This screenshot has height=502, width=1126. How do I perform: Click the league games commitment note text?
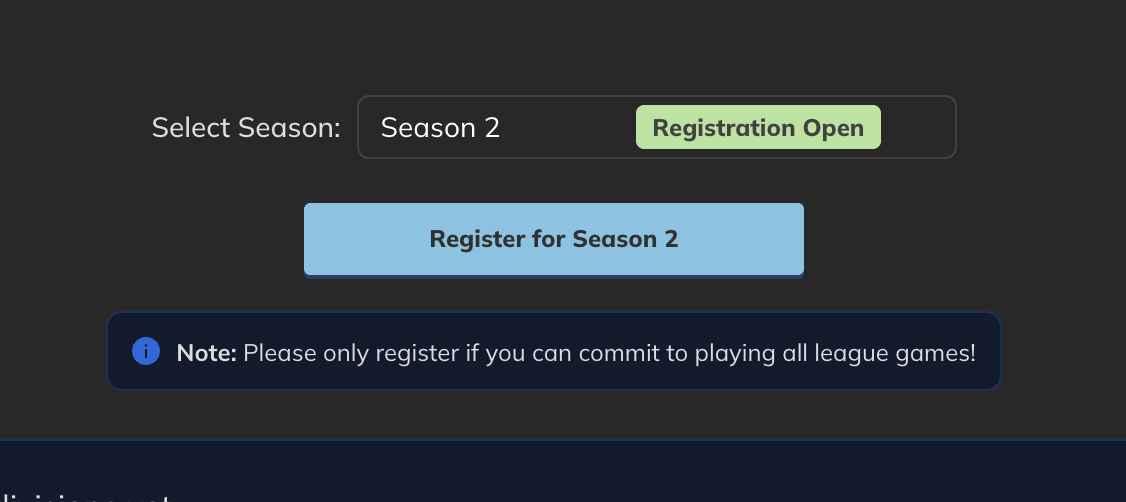(x=608, y=352)
